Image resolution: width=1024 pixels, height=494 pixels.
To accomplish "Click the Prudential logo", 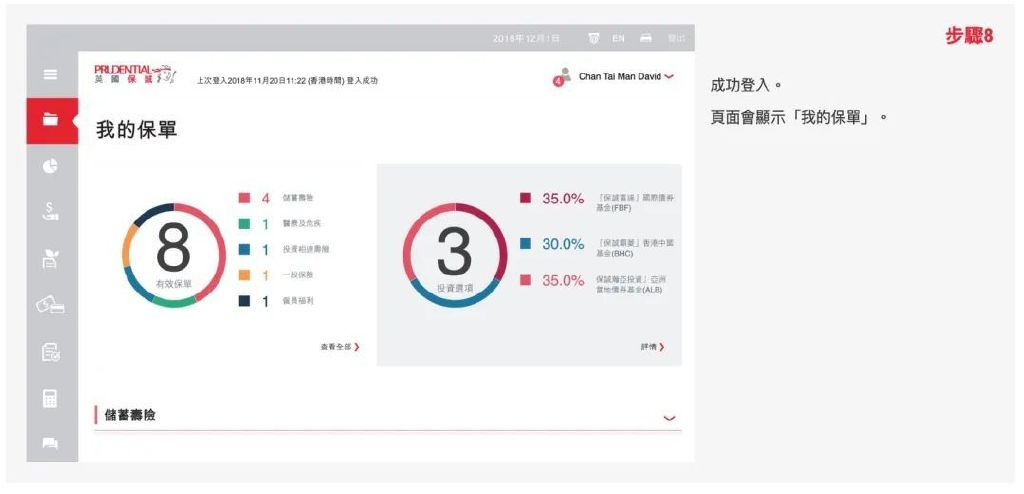I will [x=135, y=74].
